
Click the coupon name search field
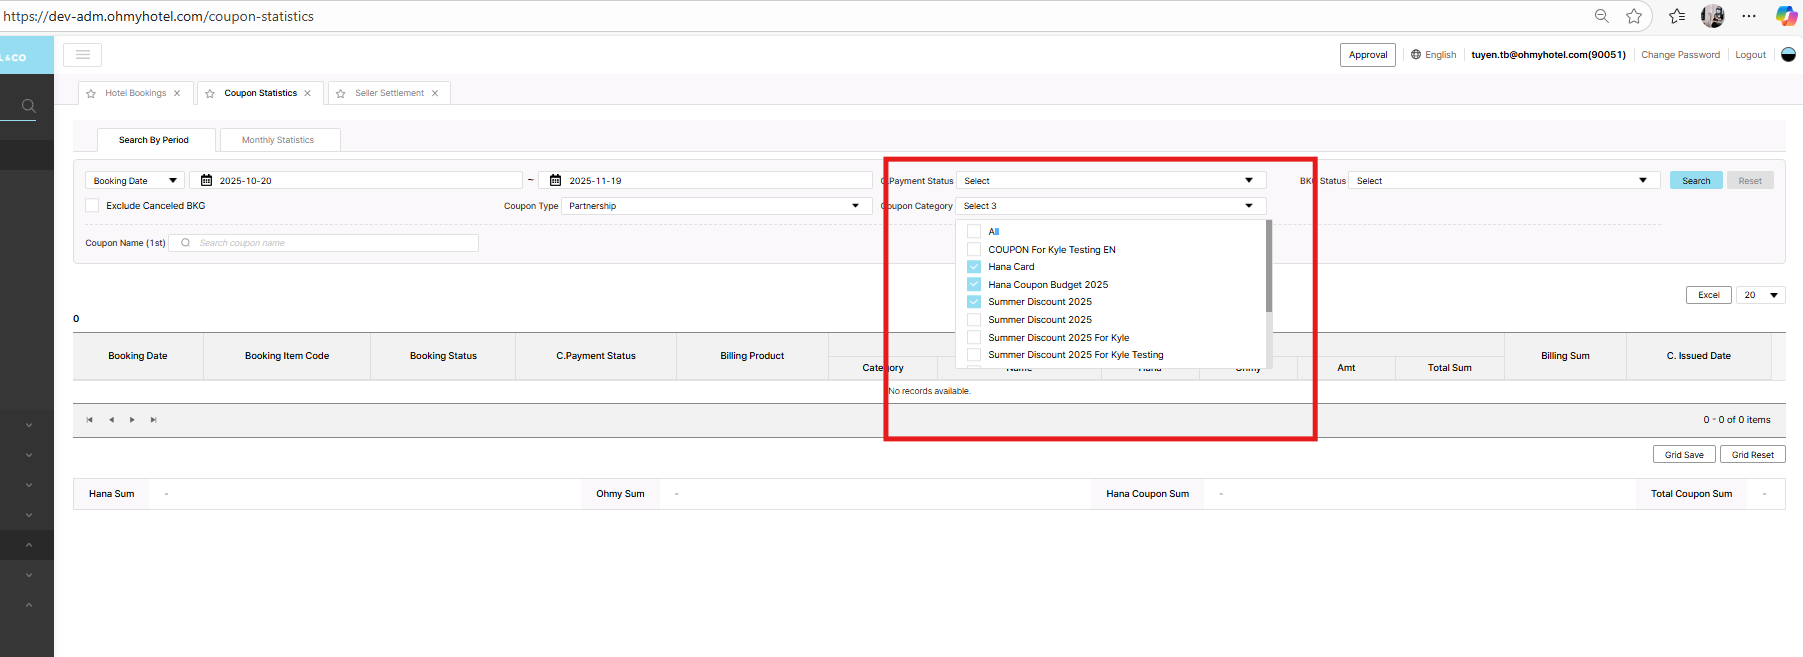click(x=330, y=243)
